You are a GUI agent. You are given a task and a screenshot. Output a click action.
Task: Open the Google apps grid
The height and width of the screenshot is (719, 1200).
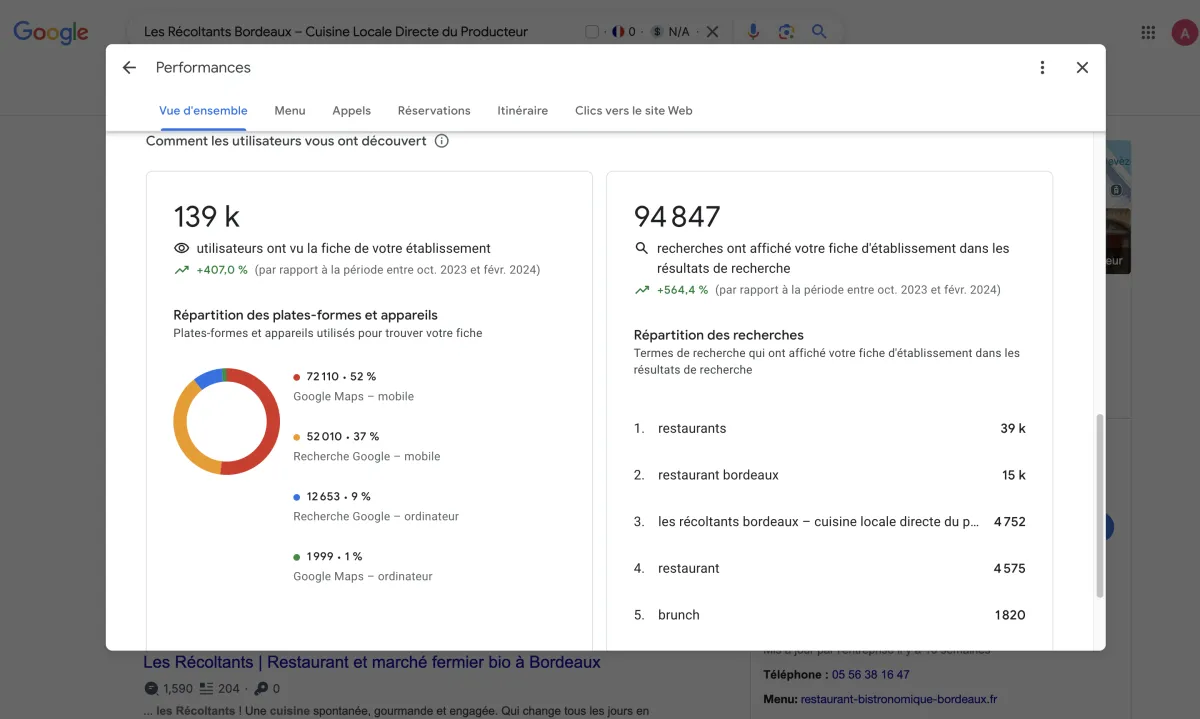(1148, 33)
